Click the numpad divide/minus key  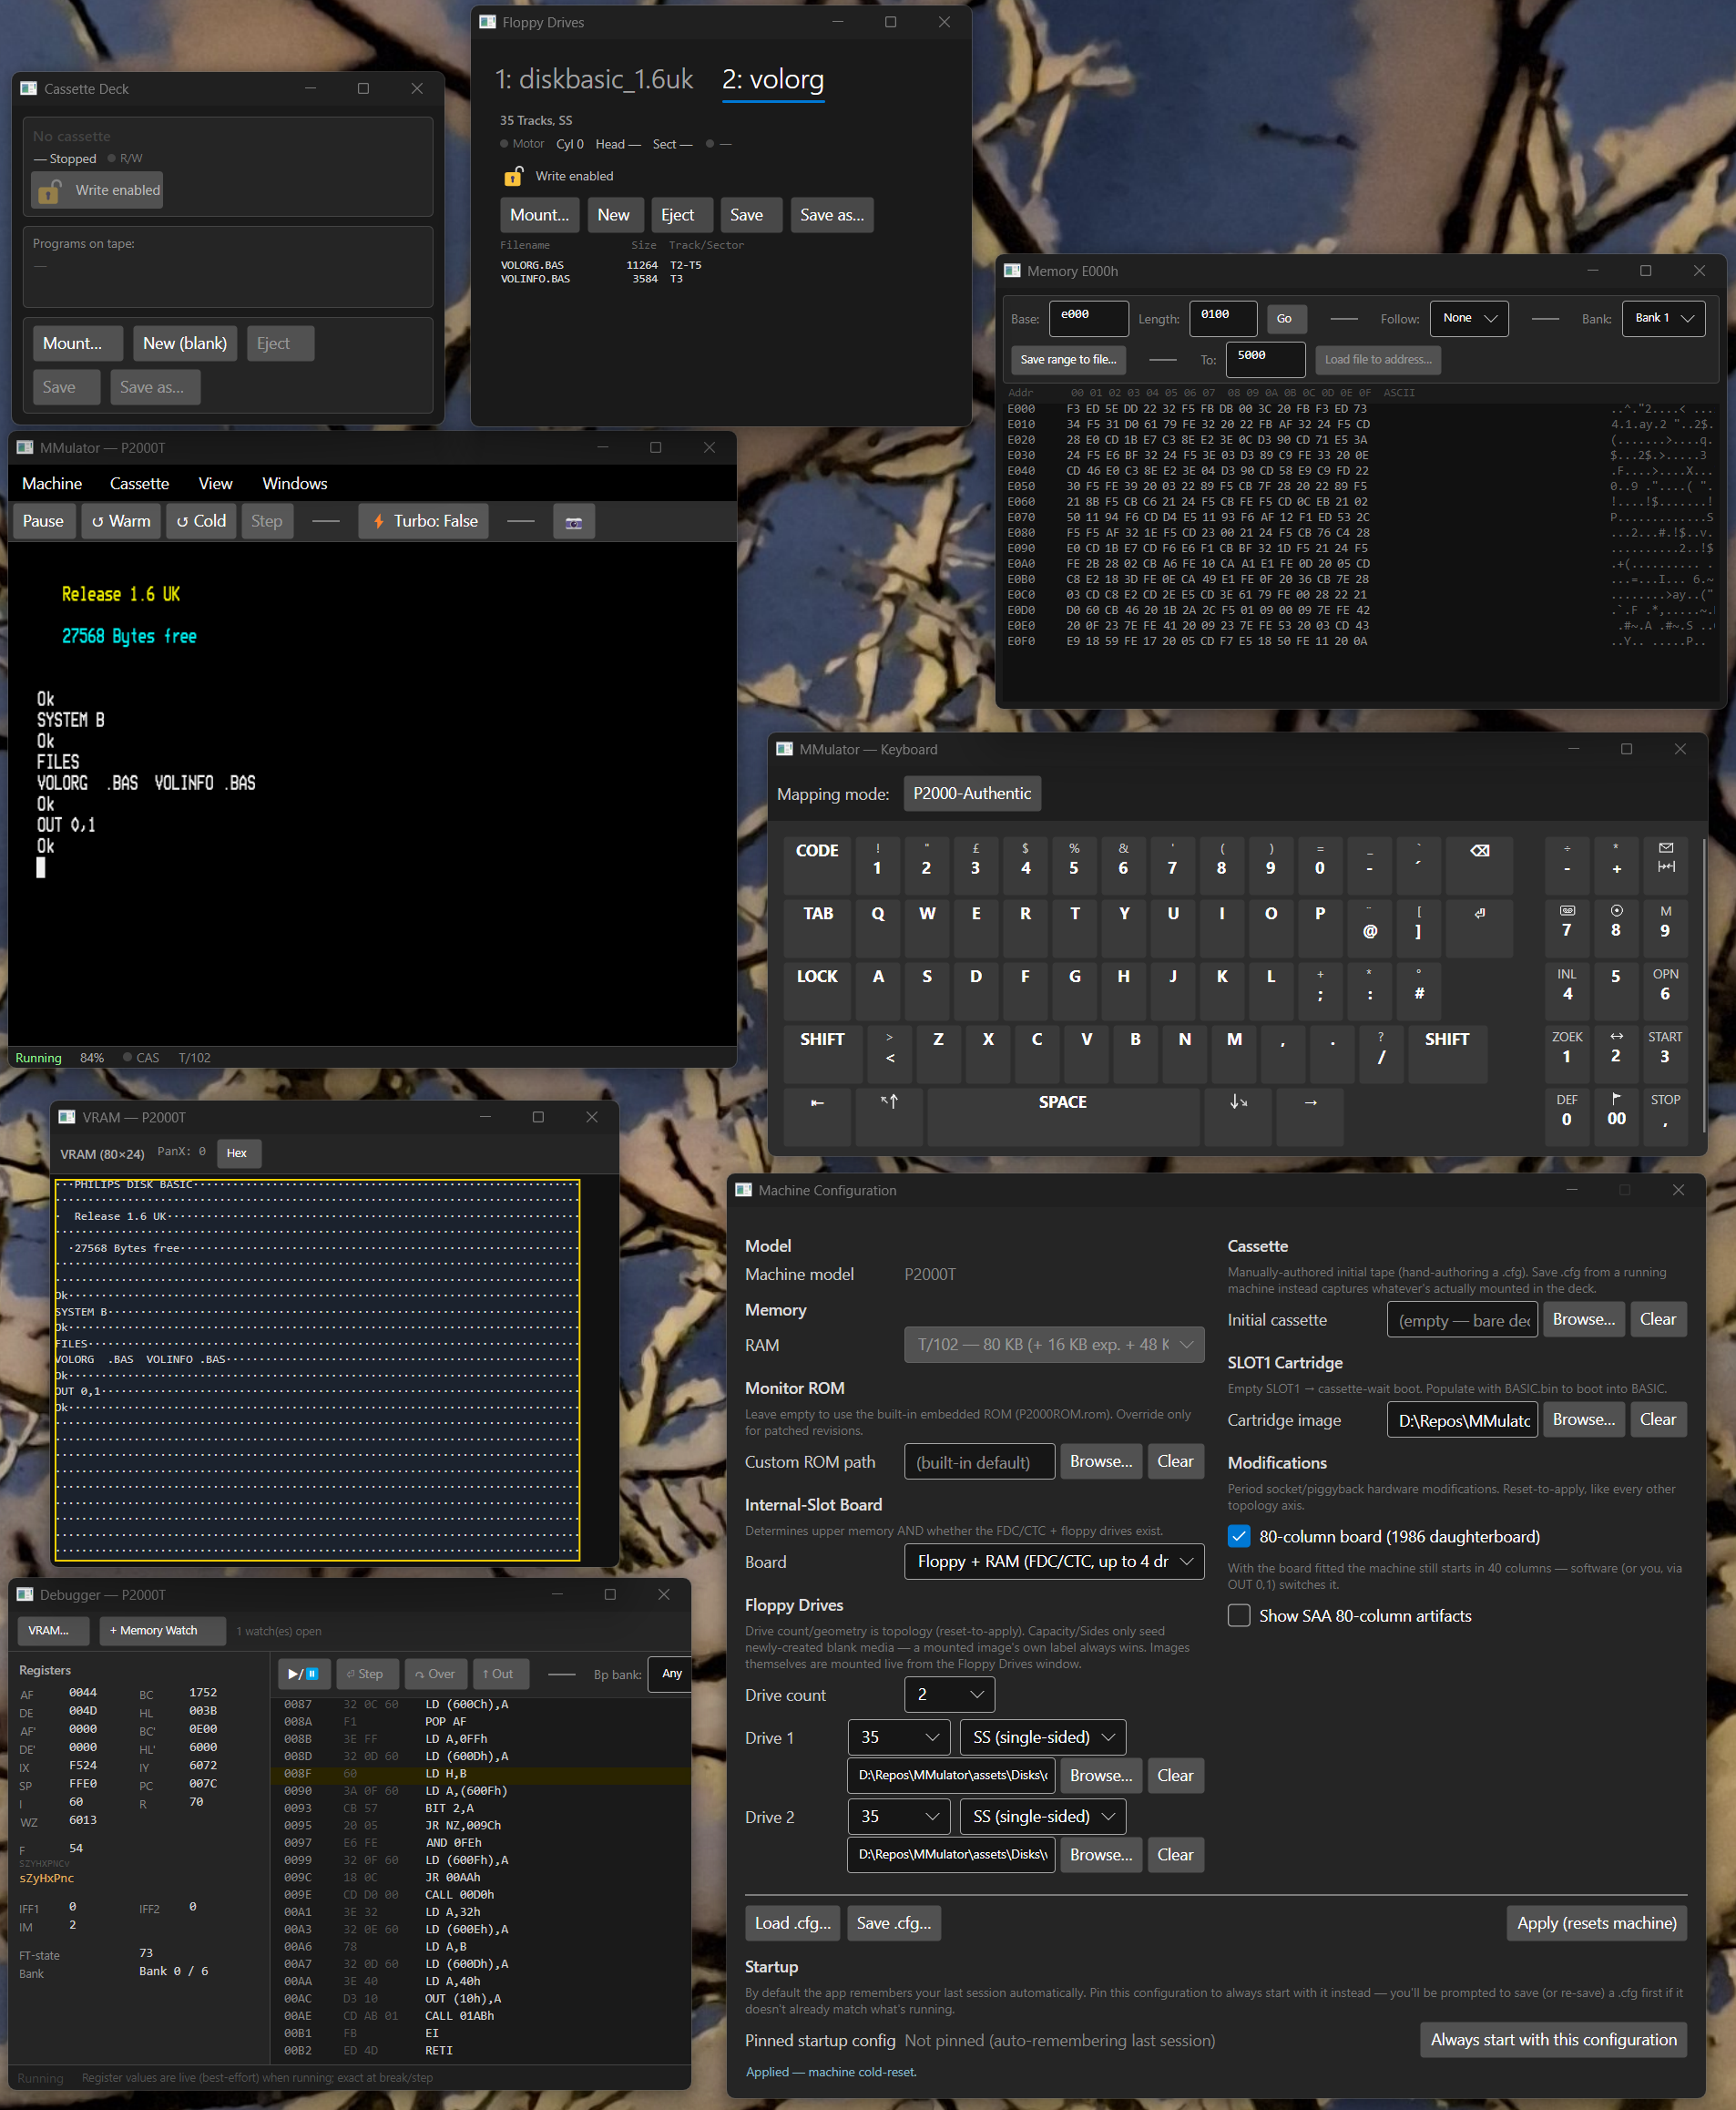(1566, 866)
